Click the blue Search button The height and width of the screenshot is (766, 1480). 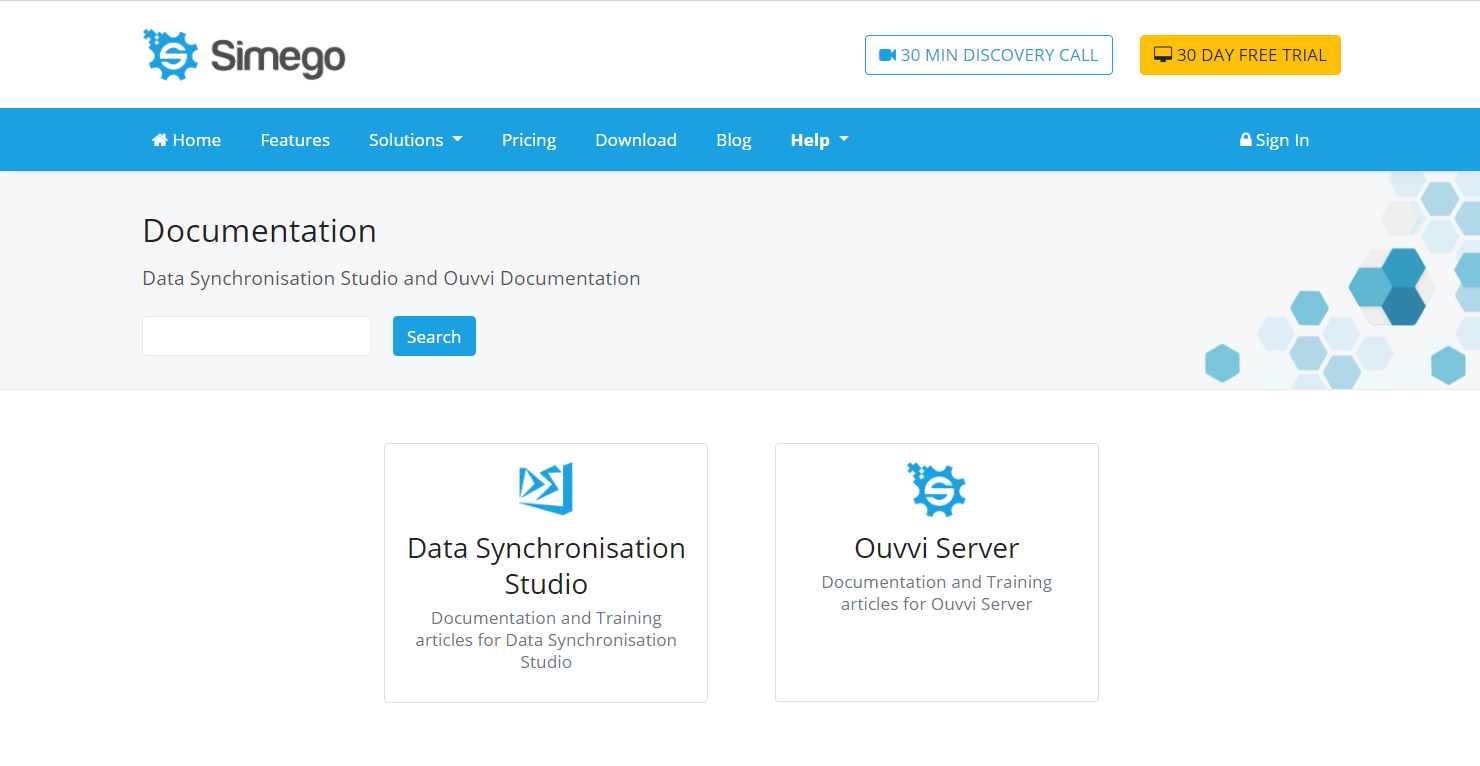point(434,336)
